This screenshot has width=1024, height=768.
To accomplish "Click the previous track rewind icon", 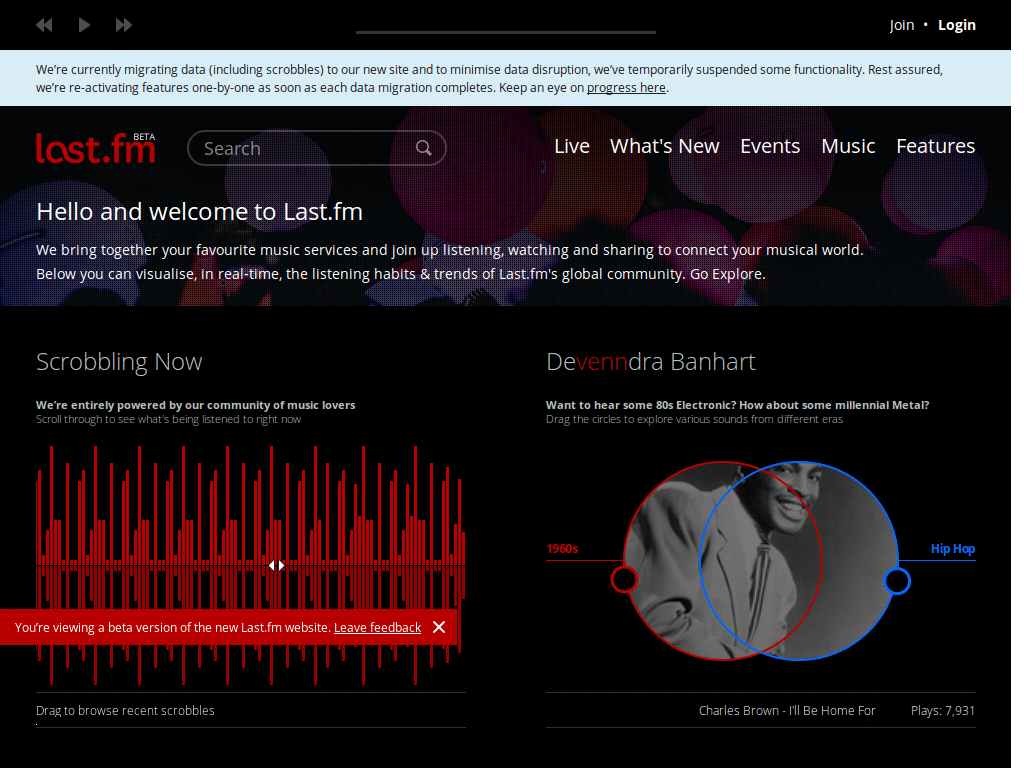I will coord(44,25).
